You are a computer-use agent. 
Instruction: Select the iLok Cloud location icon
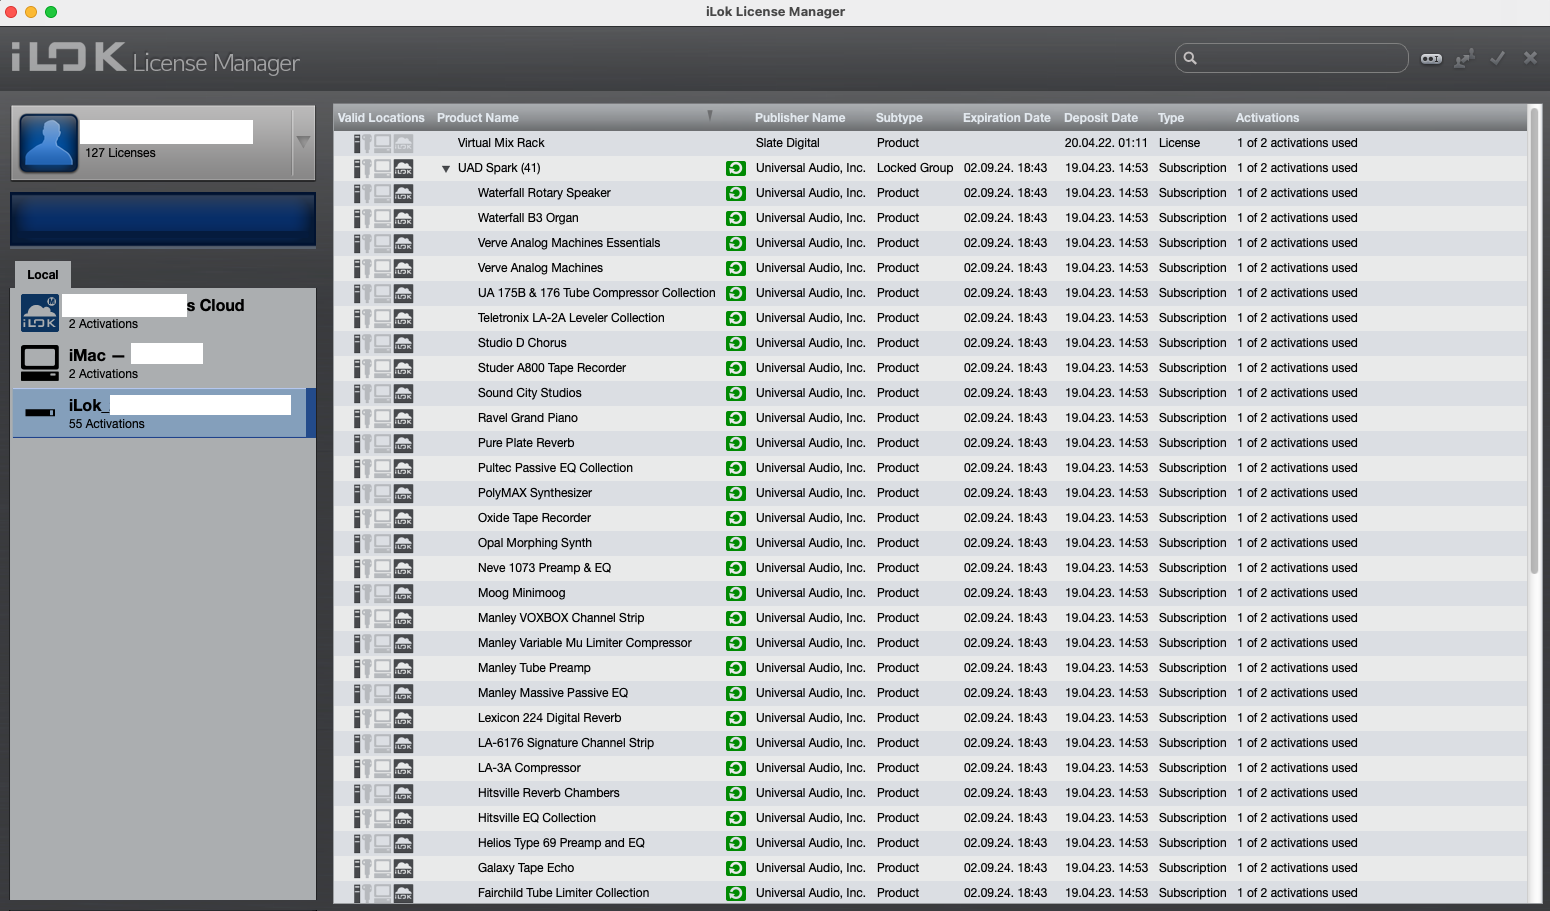point(40,312)
